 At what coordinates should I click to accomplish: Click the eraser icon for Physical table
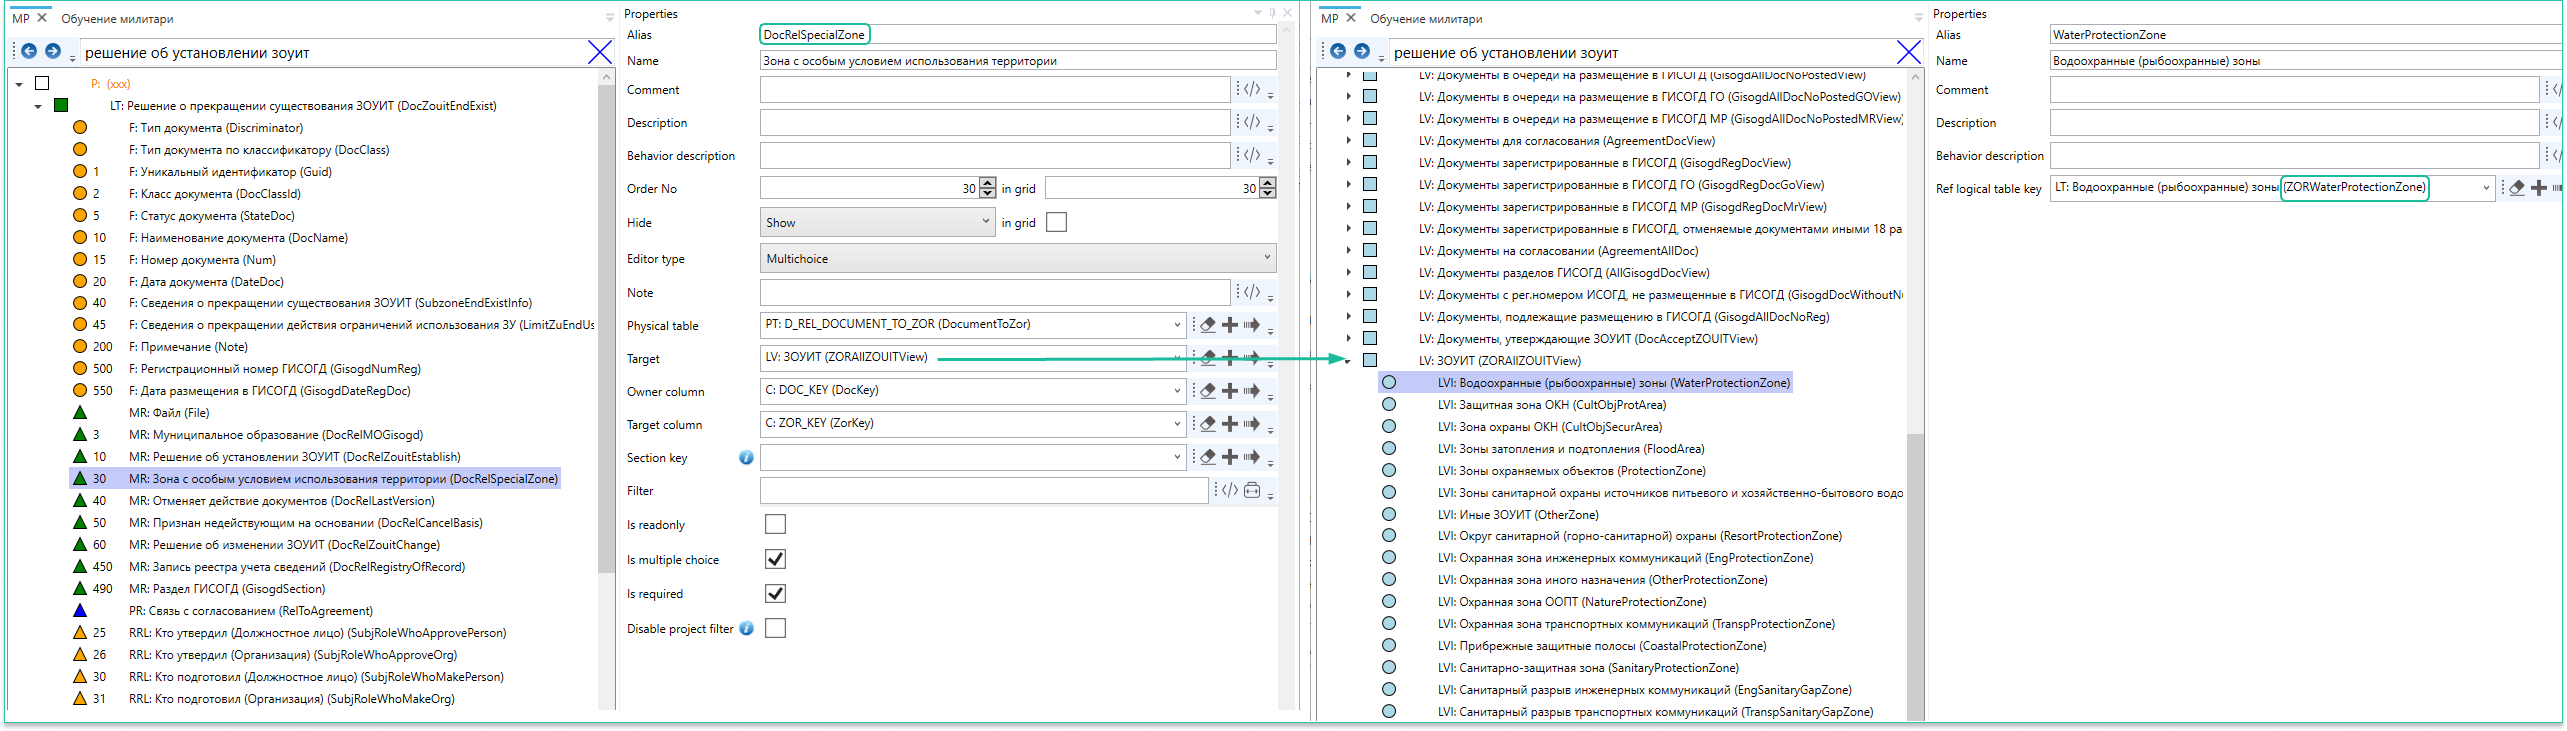tap(1208, 325)
